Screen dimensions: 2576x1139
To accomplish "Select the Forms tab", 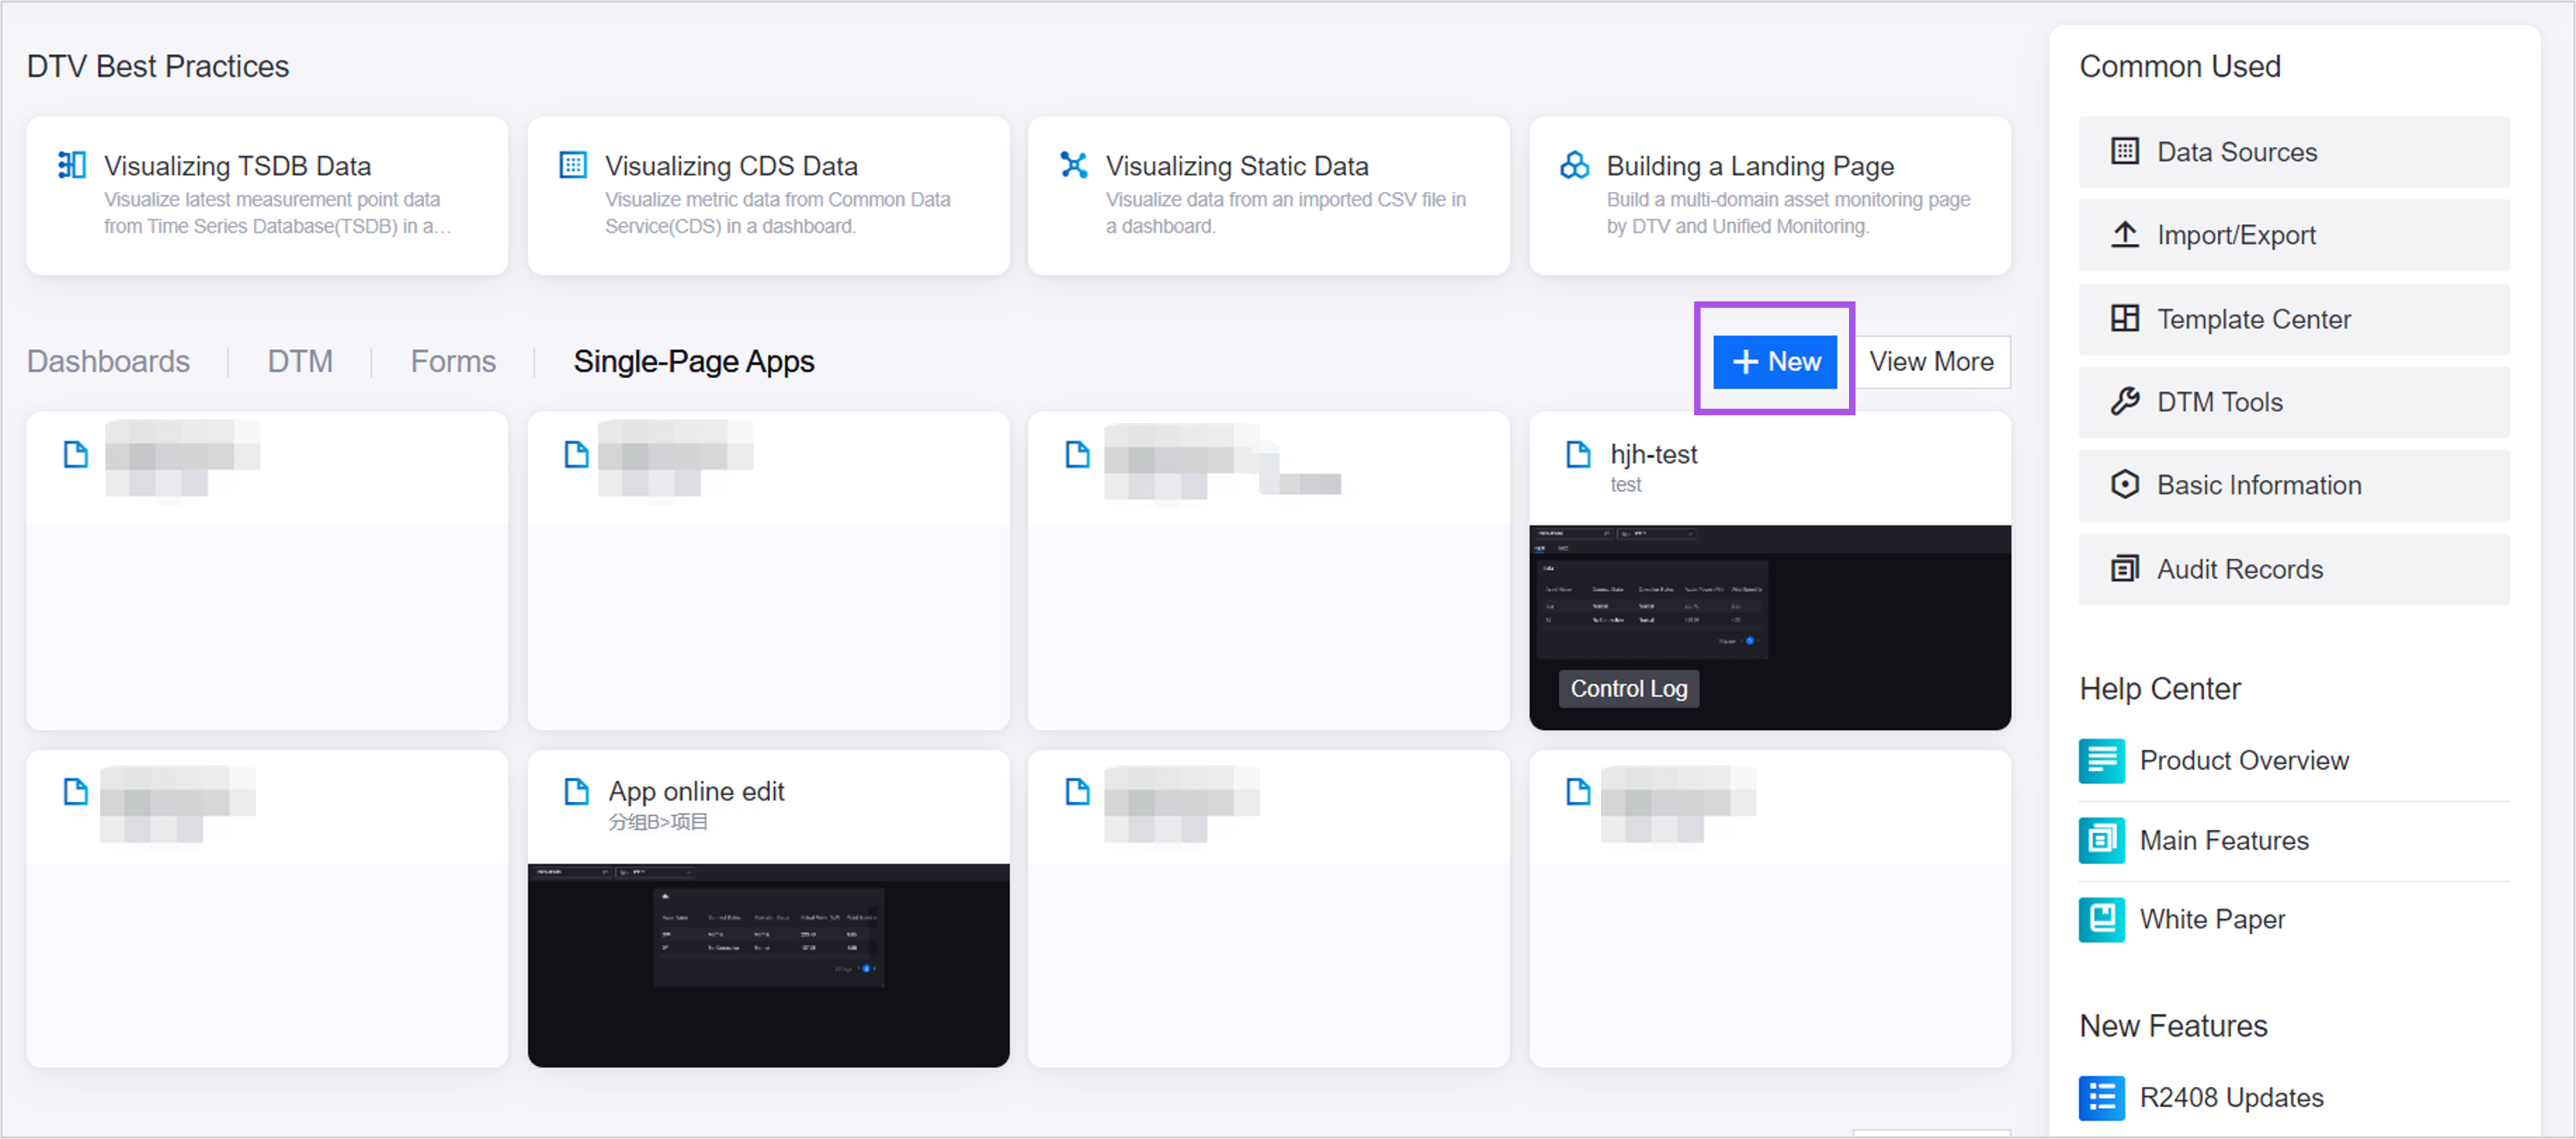I will point(453,361).
